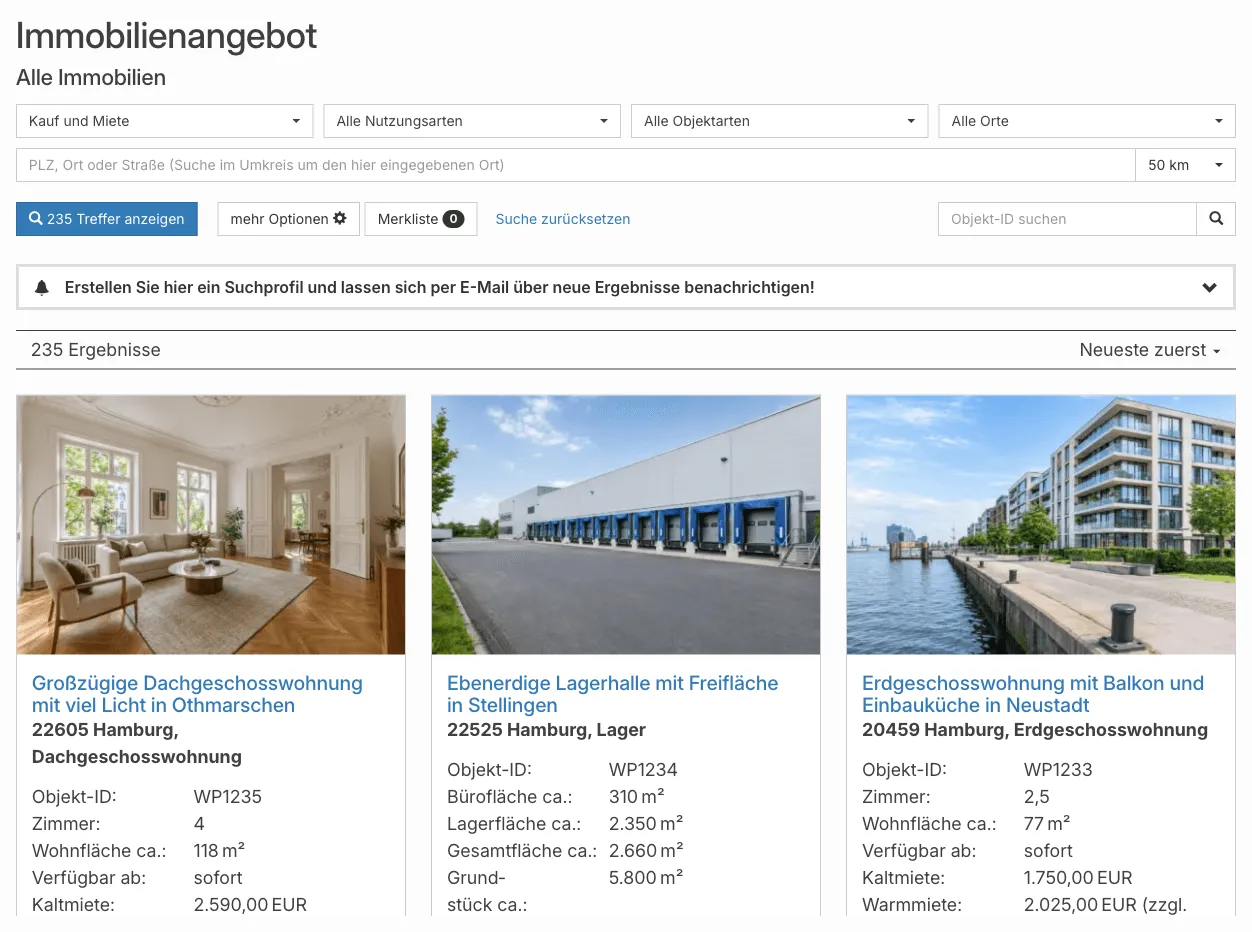Open the Alle Objektarten dropdown

pos(779,121)
